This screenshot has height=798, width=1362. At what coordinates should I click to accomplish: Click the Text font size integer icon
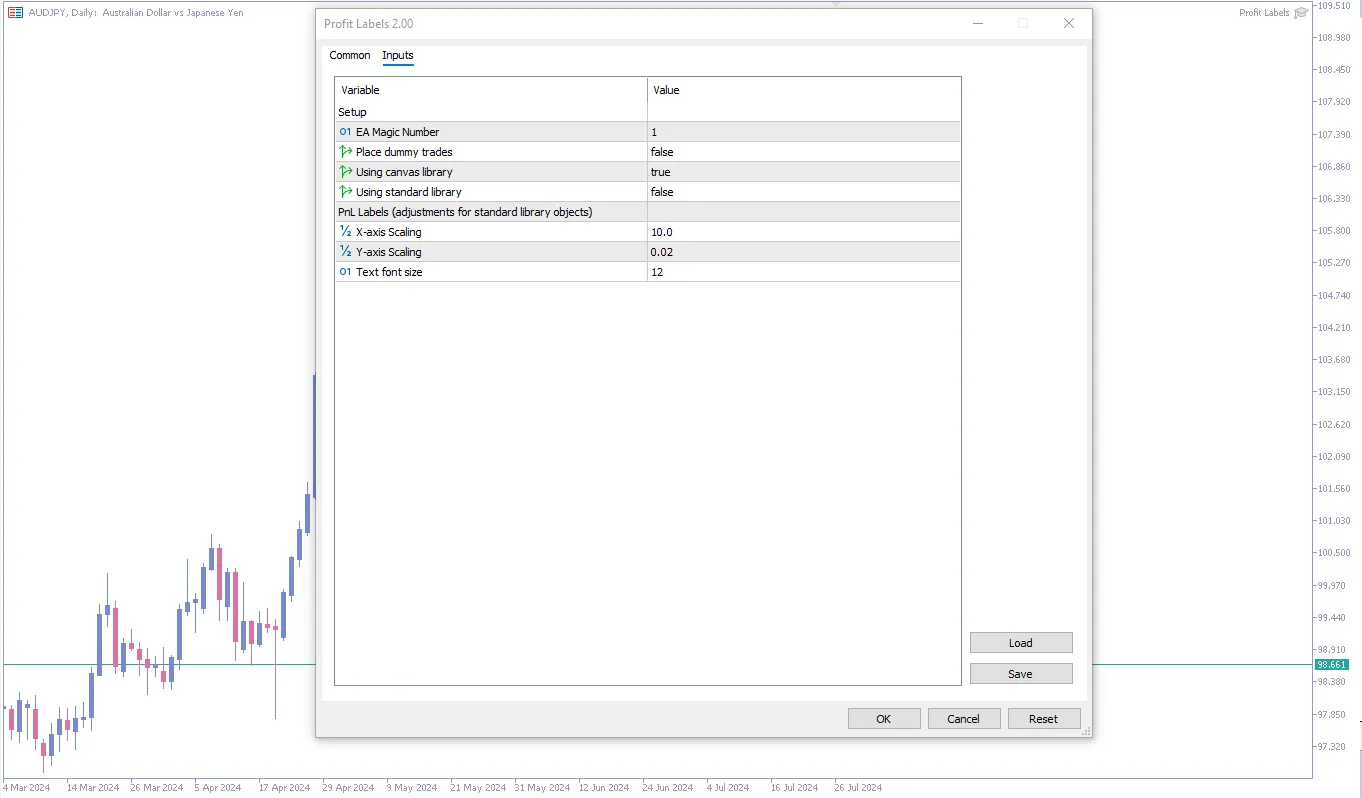pos(345,272)
